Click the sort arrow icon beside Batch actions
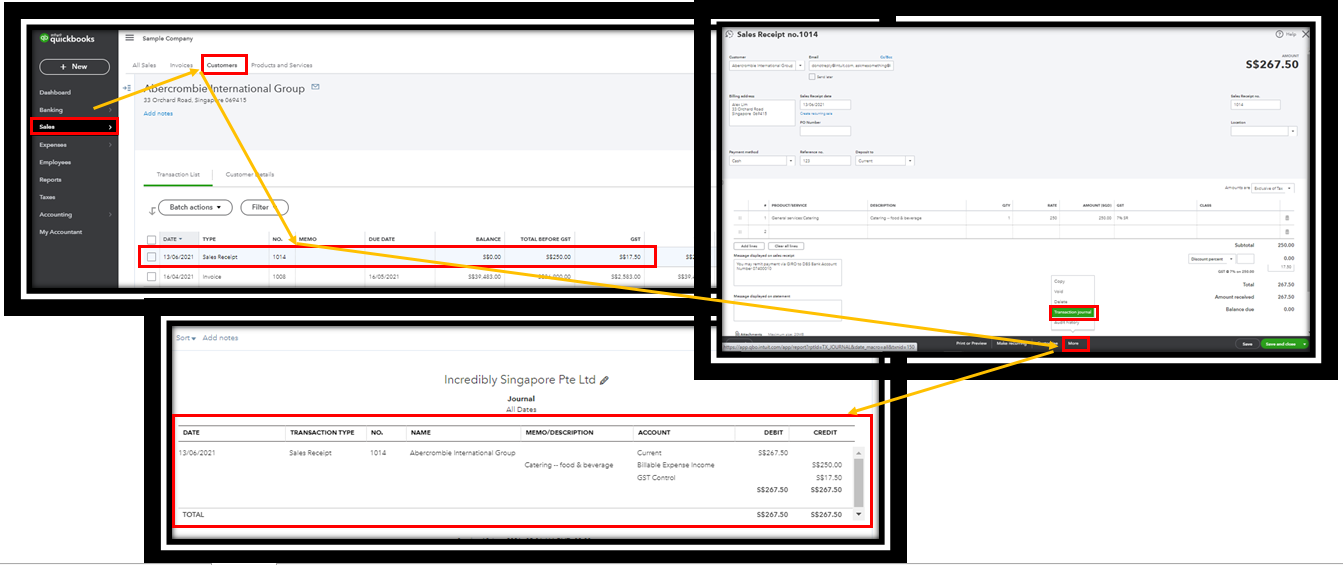The height and width of the screenshot is (565, 1343). point(152,209)
